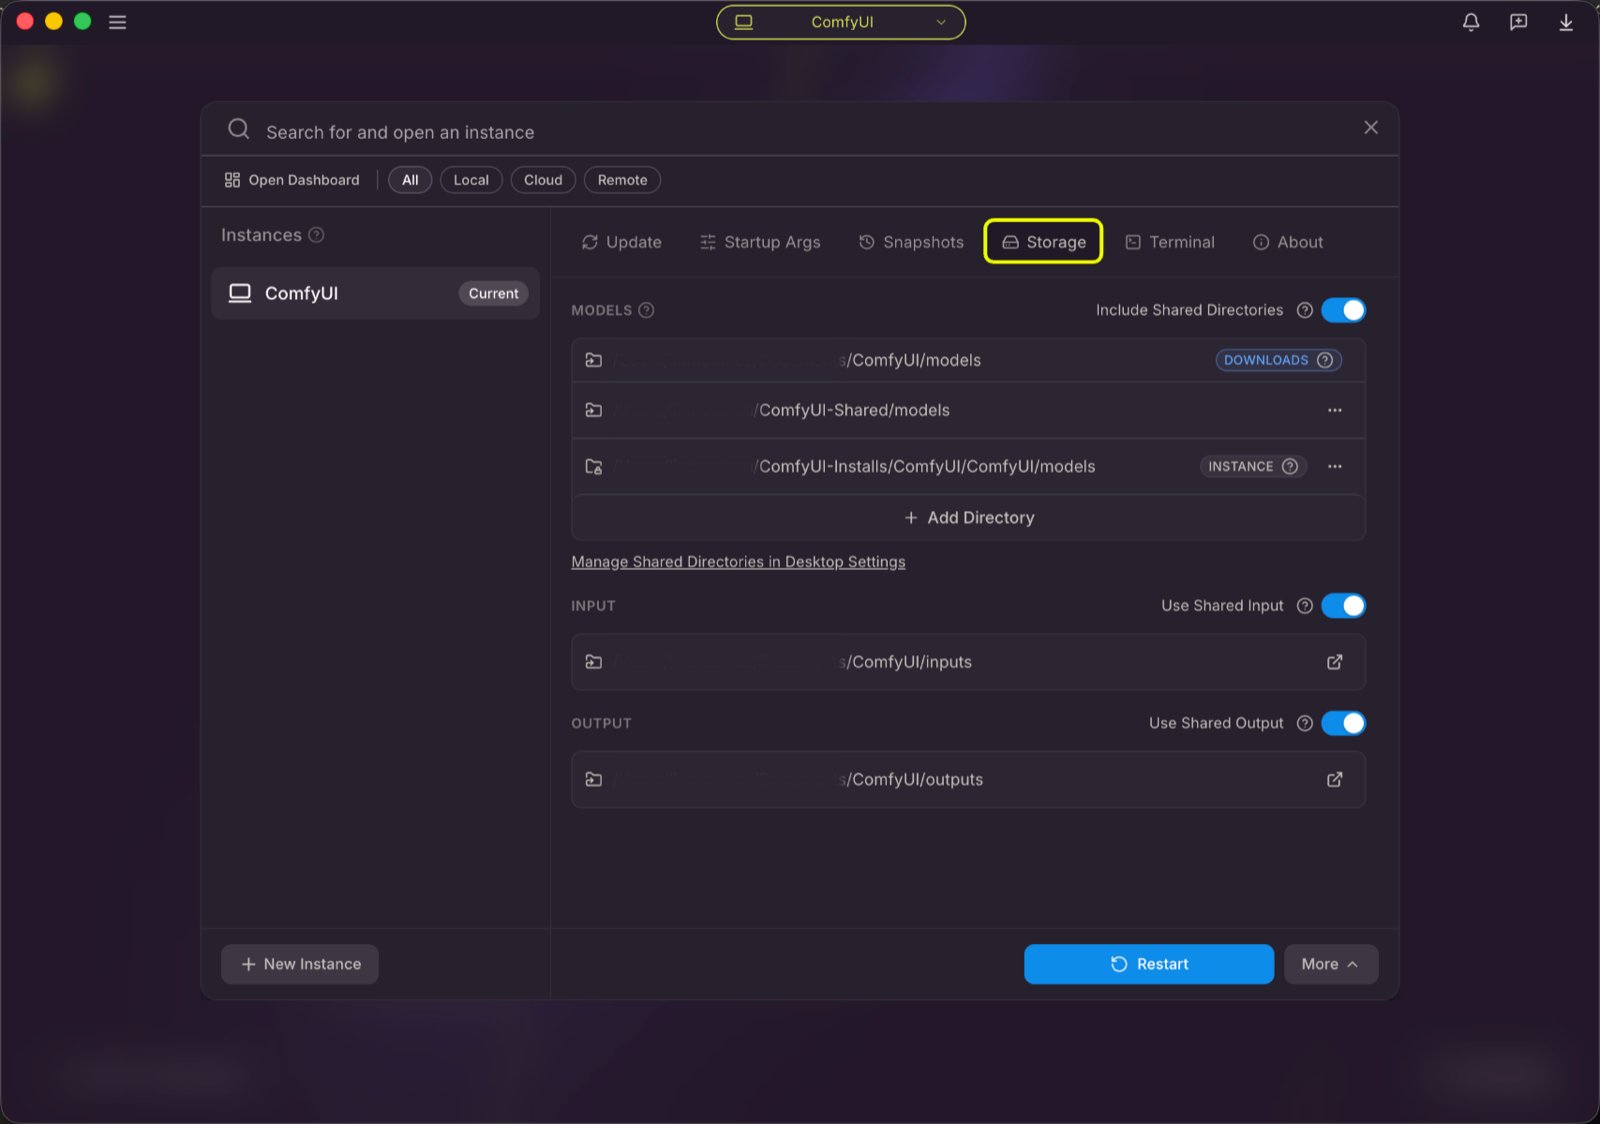Open the ComfyUI instance selector dropdown
Image resolution: width=1600 pixels, height=1124 pixels.
tap(841, 22)
